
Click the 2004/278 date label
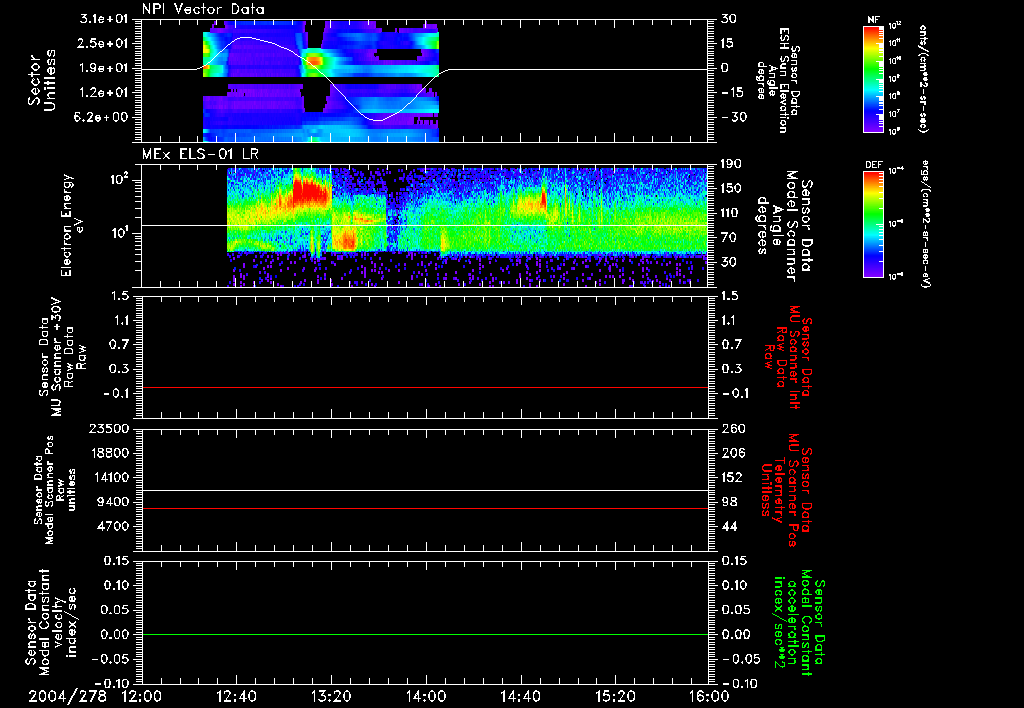pyautogui.click(x=67, y=696)
